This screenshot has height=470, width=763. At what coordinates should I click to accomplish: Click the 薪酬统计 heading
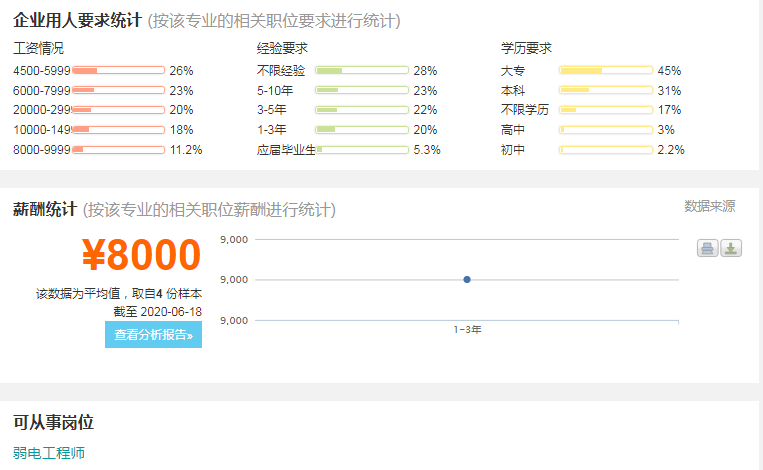pyautogui.click(x=45, y=209)
